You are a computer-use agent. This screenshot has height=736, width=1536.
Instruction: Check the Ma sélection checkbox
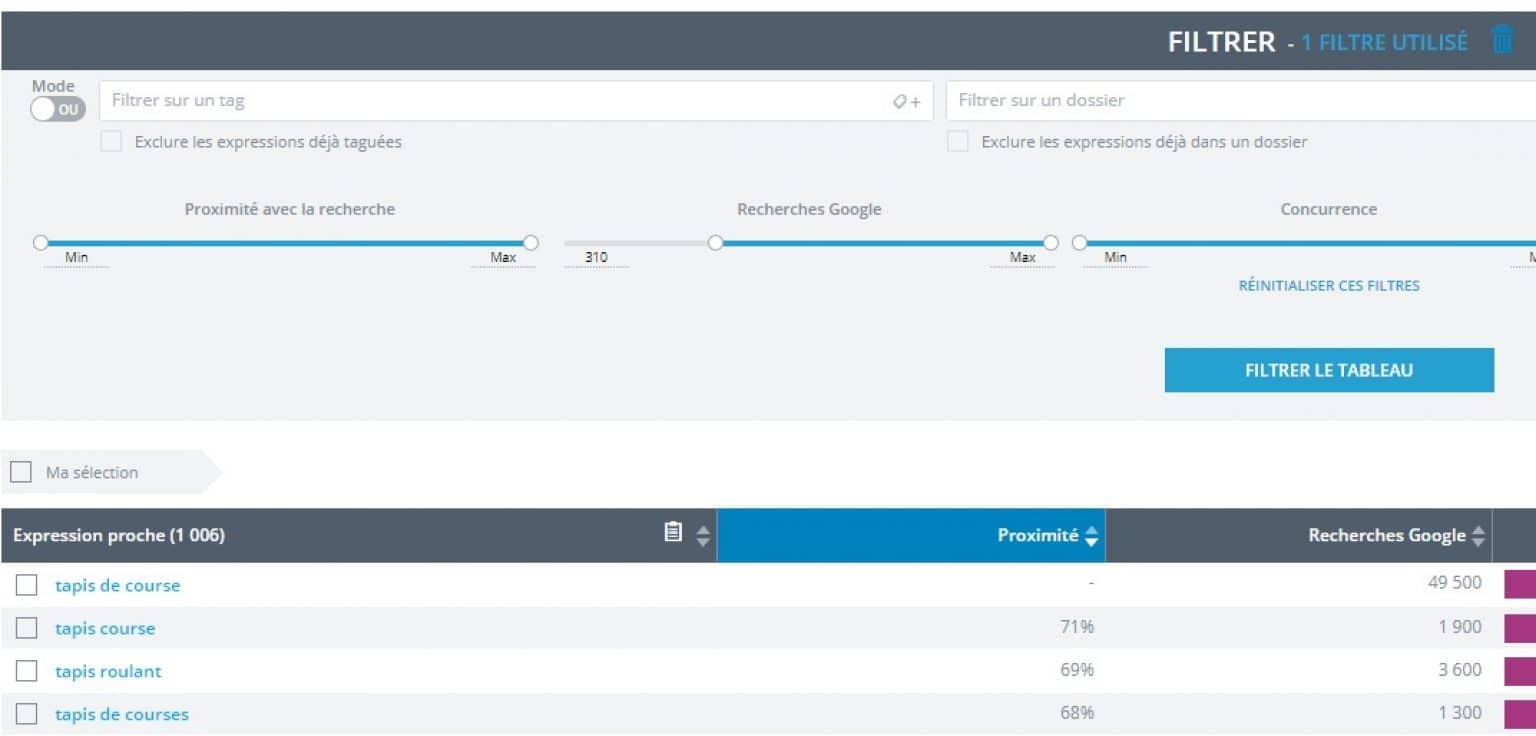coord(20,471)
